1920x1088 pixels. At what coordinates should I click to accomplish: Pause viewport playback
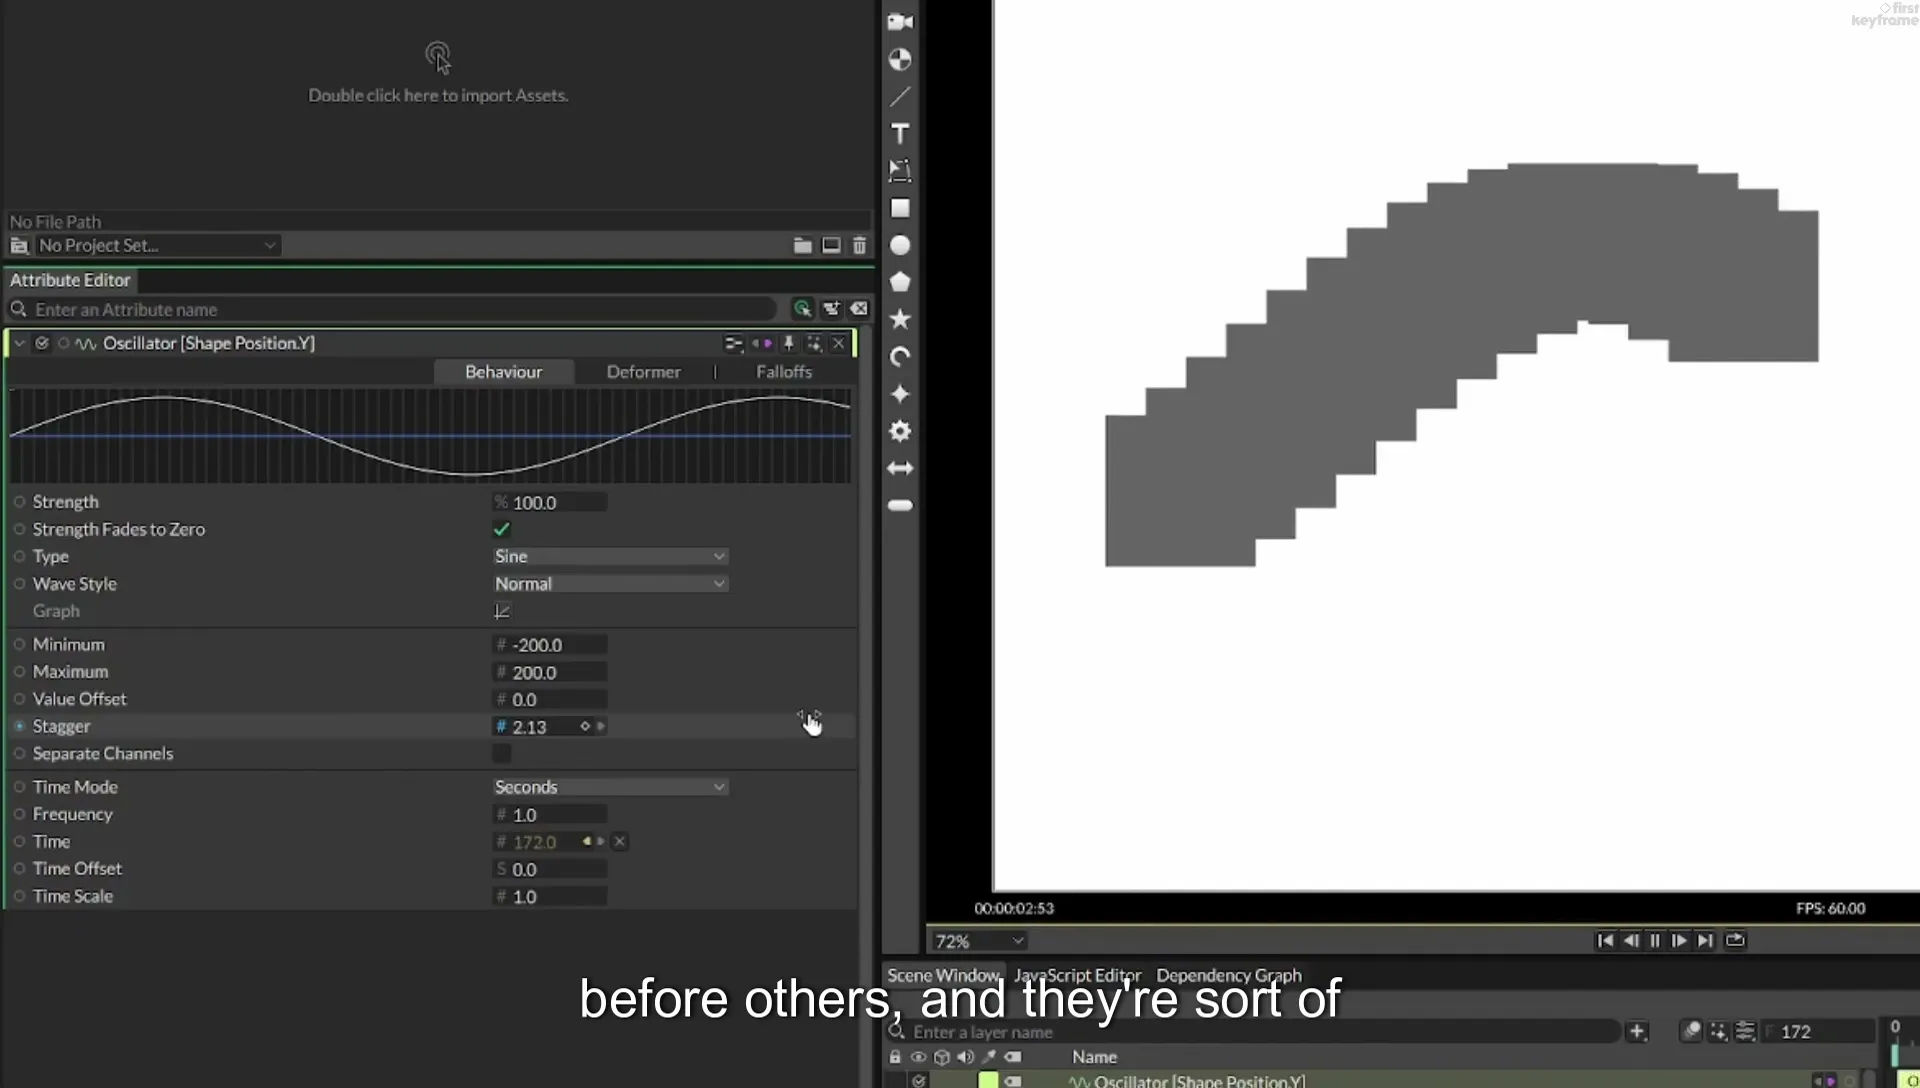[1655, 940]
